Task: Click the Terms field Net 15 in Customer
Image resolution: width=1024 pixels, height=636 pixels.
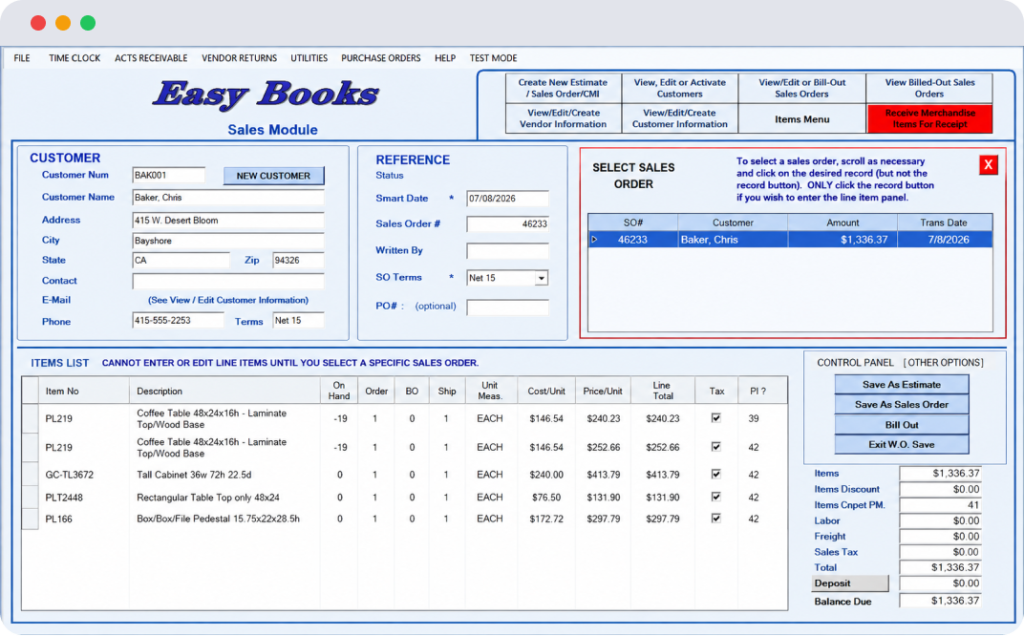Action: click(x=298, y=320)
